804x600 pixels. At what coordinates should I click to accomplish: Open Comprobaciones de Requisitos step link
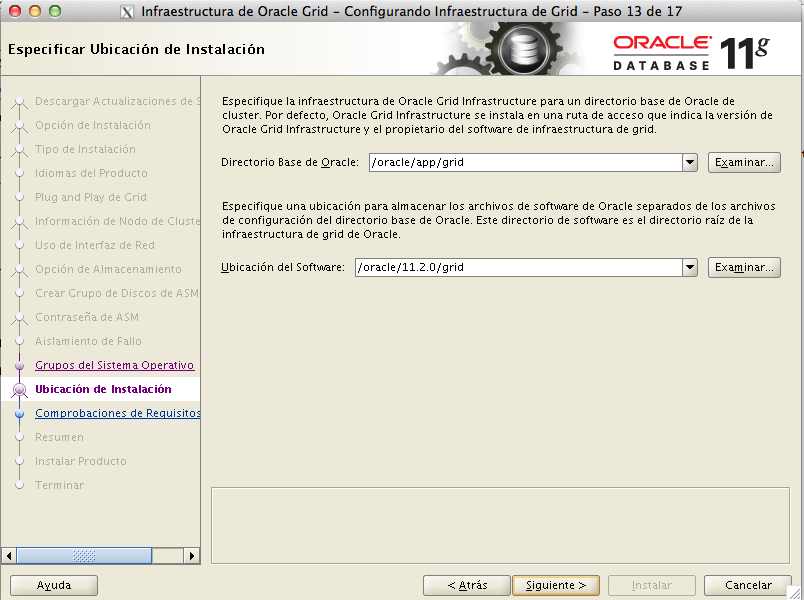click(117, 413)
